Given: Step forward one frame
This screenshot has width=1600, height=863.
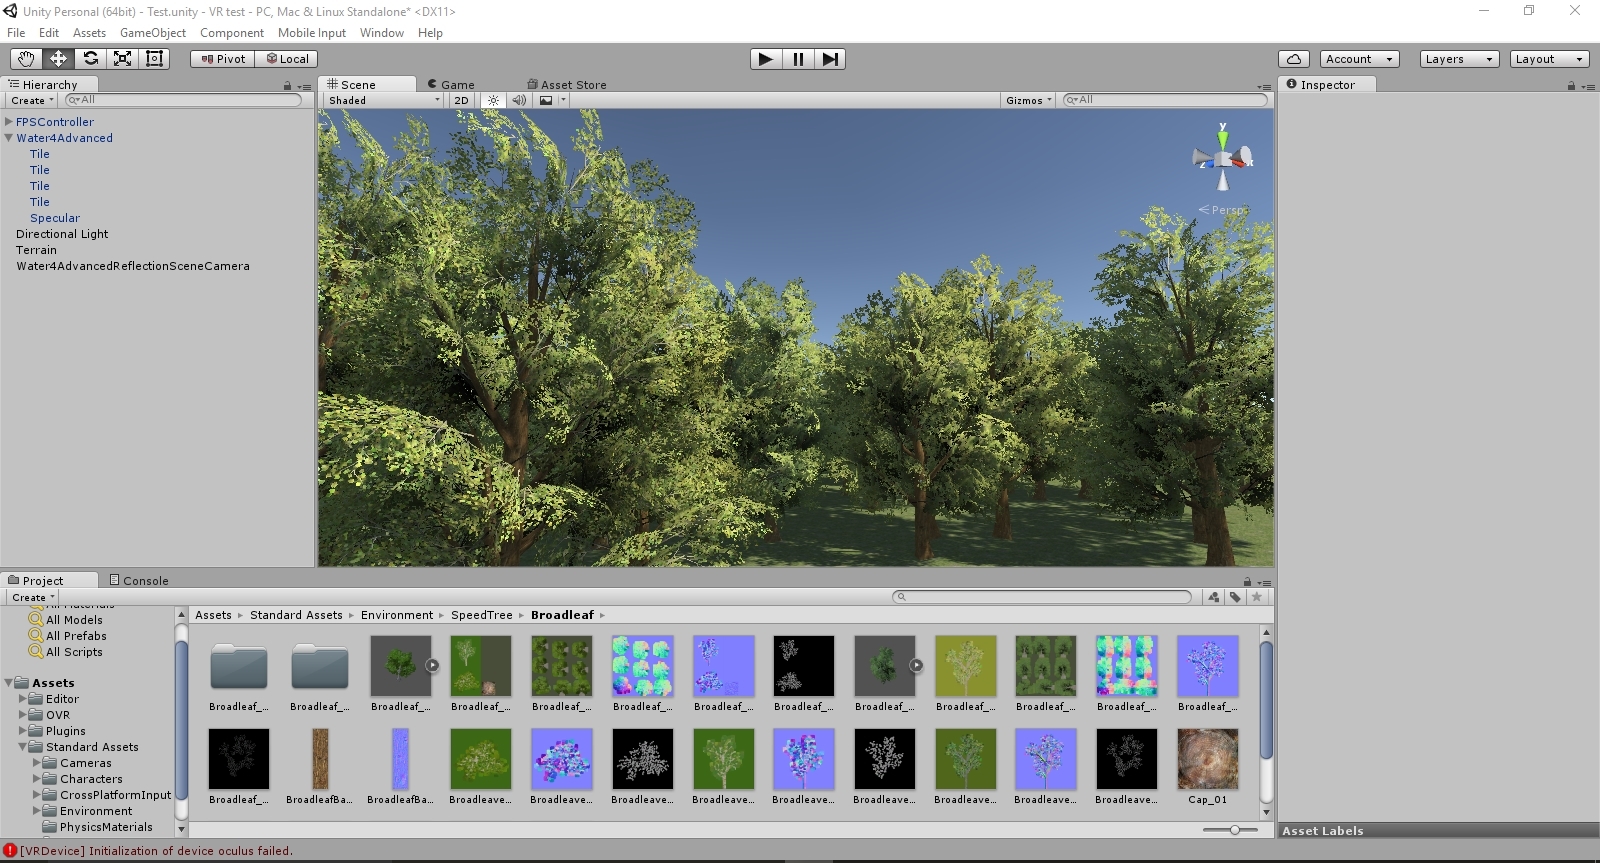Looking at the screenshot, I should tap(830, 59).
